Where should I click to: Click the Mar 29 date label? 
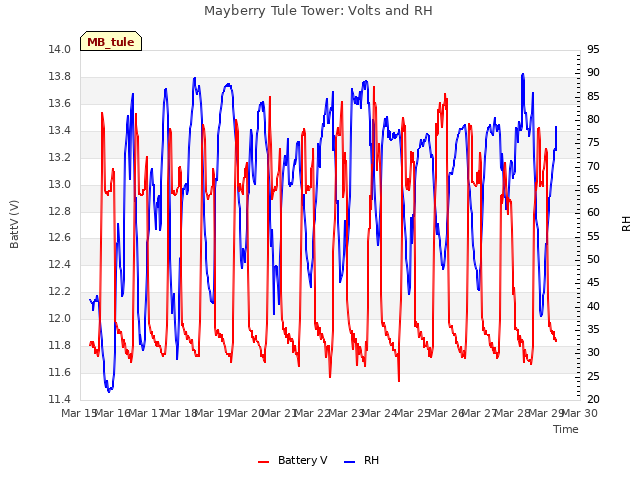coord(547,413)
